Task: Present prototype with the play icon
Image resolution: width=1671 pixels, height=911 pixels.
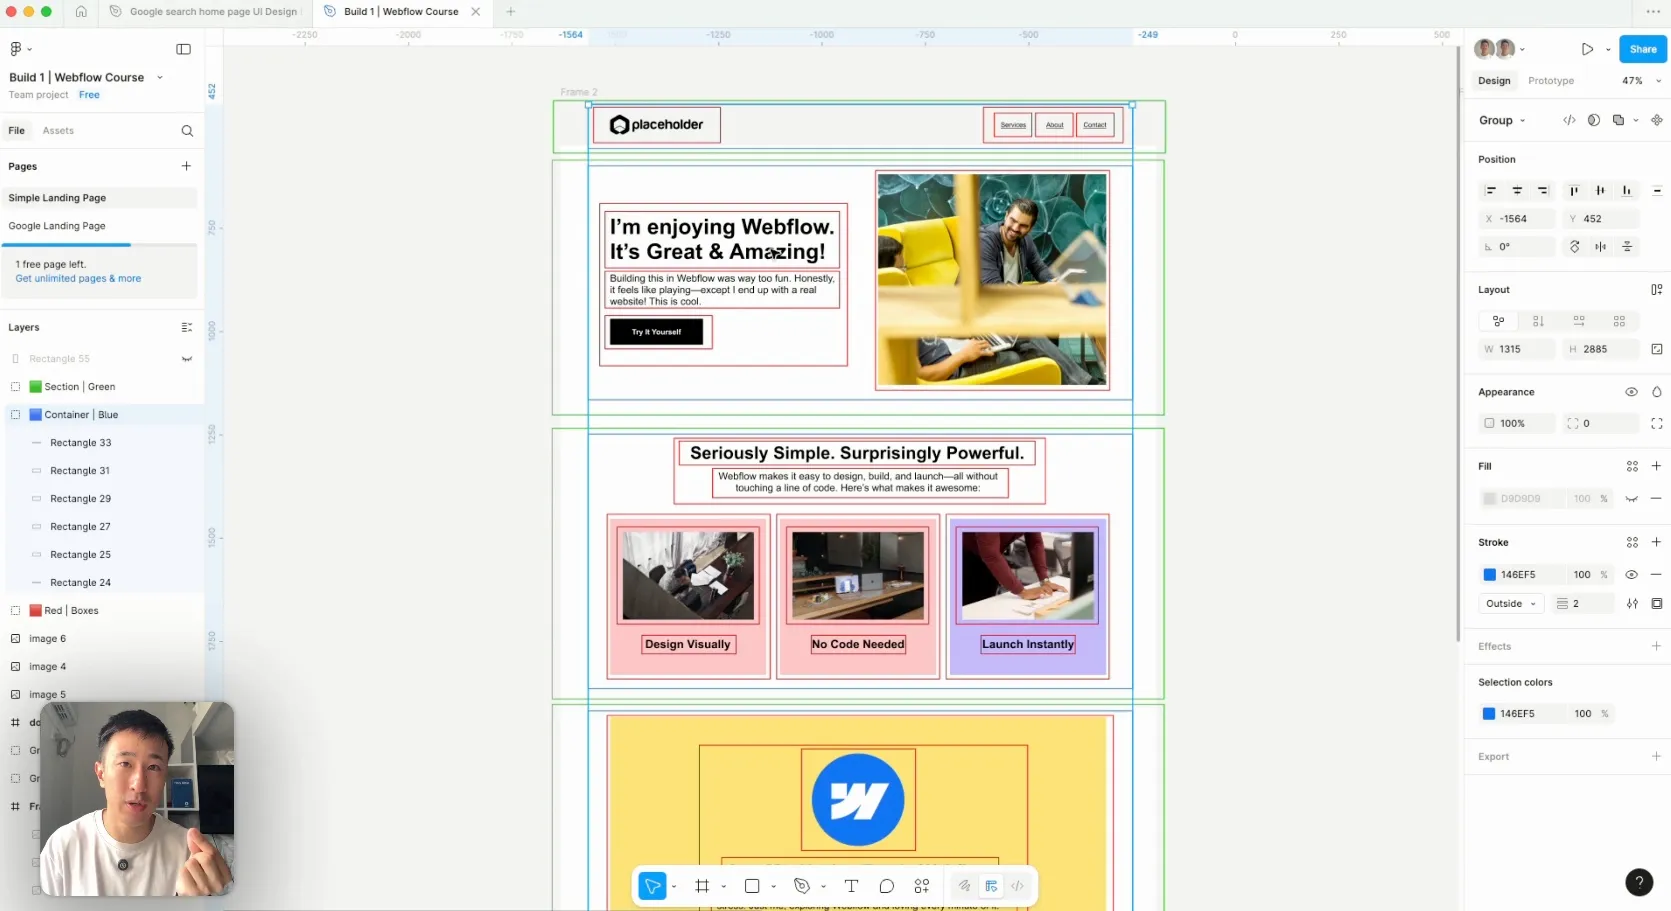Action: (x=1587, y=49)
